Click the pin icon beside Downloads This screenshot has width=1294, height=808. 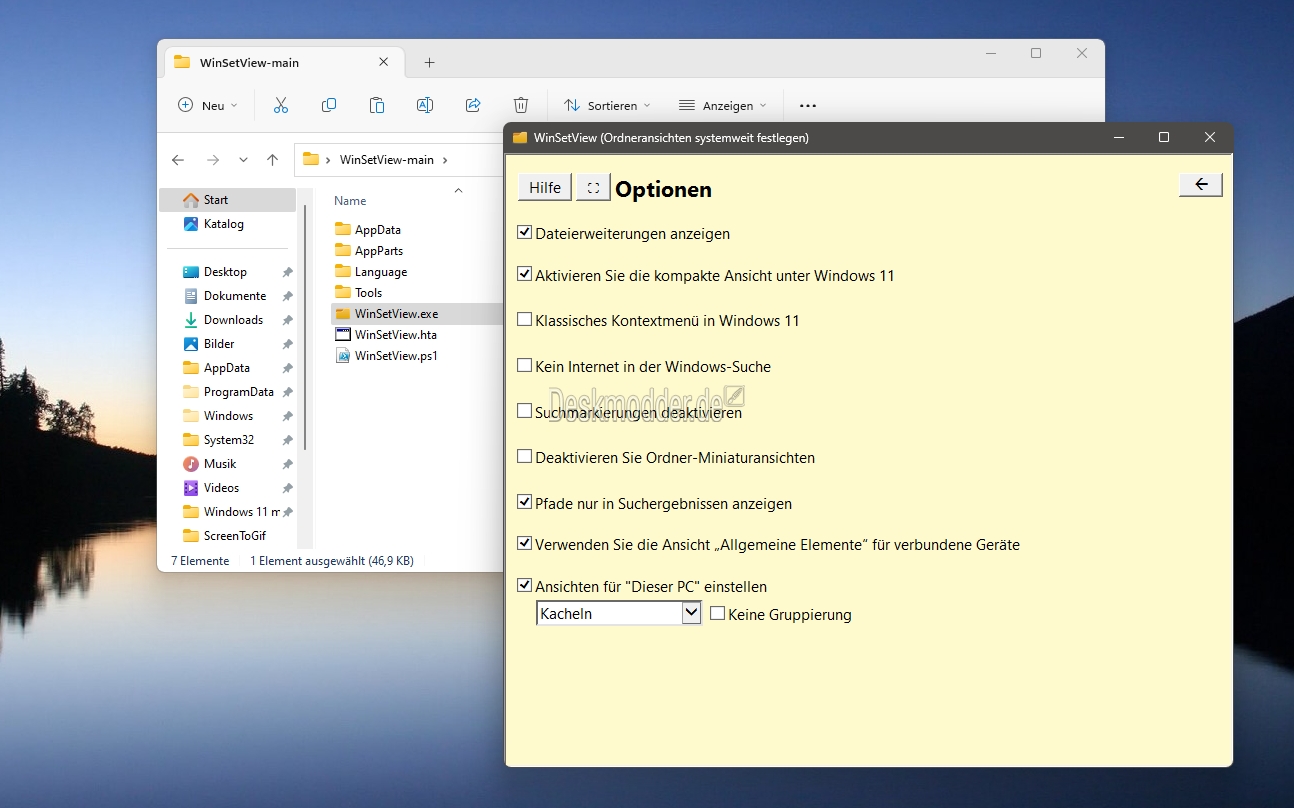[x=287, y=320]
